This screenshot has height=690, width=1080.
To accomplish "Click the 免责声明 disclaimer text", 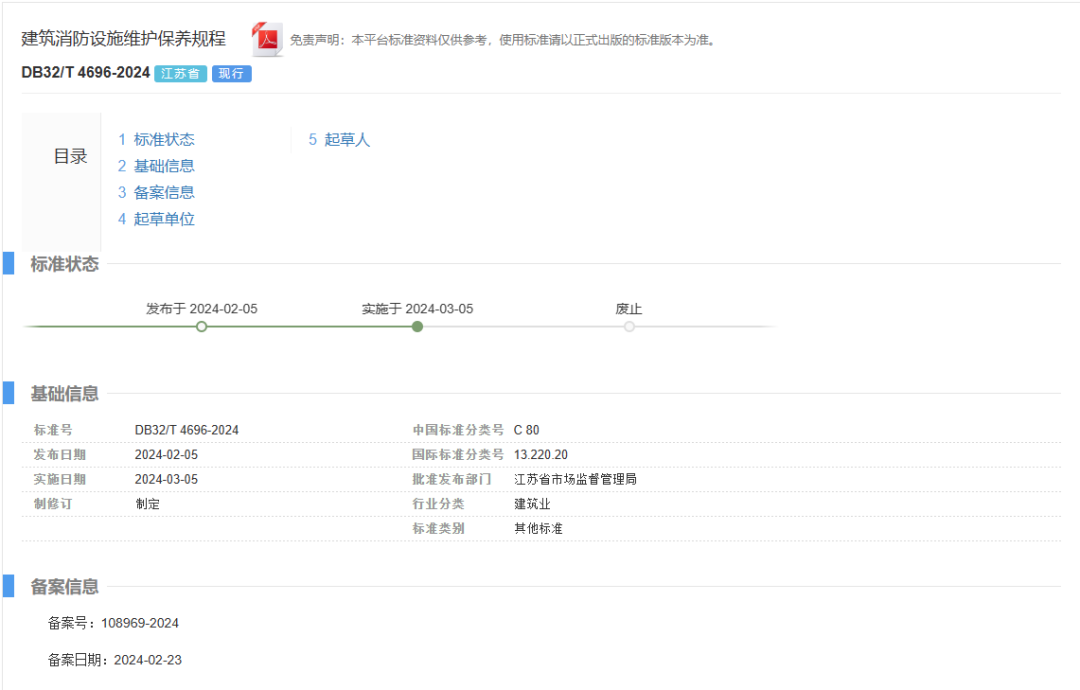I will pyautogui.click(x=502, y=40).
